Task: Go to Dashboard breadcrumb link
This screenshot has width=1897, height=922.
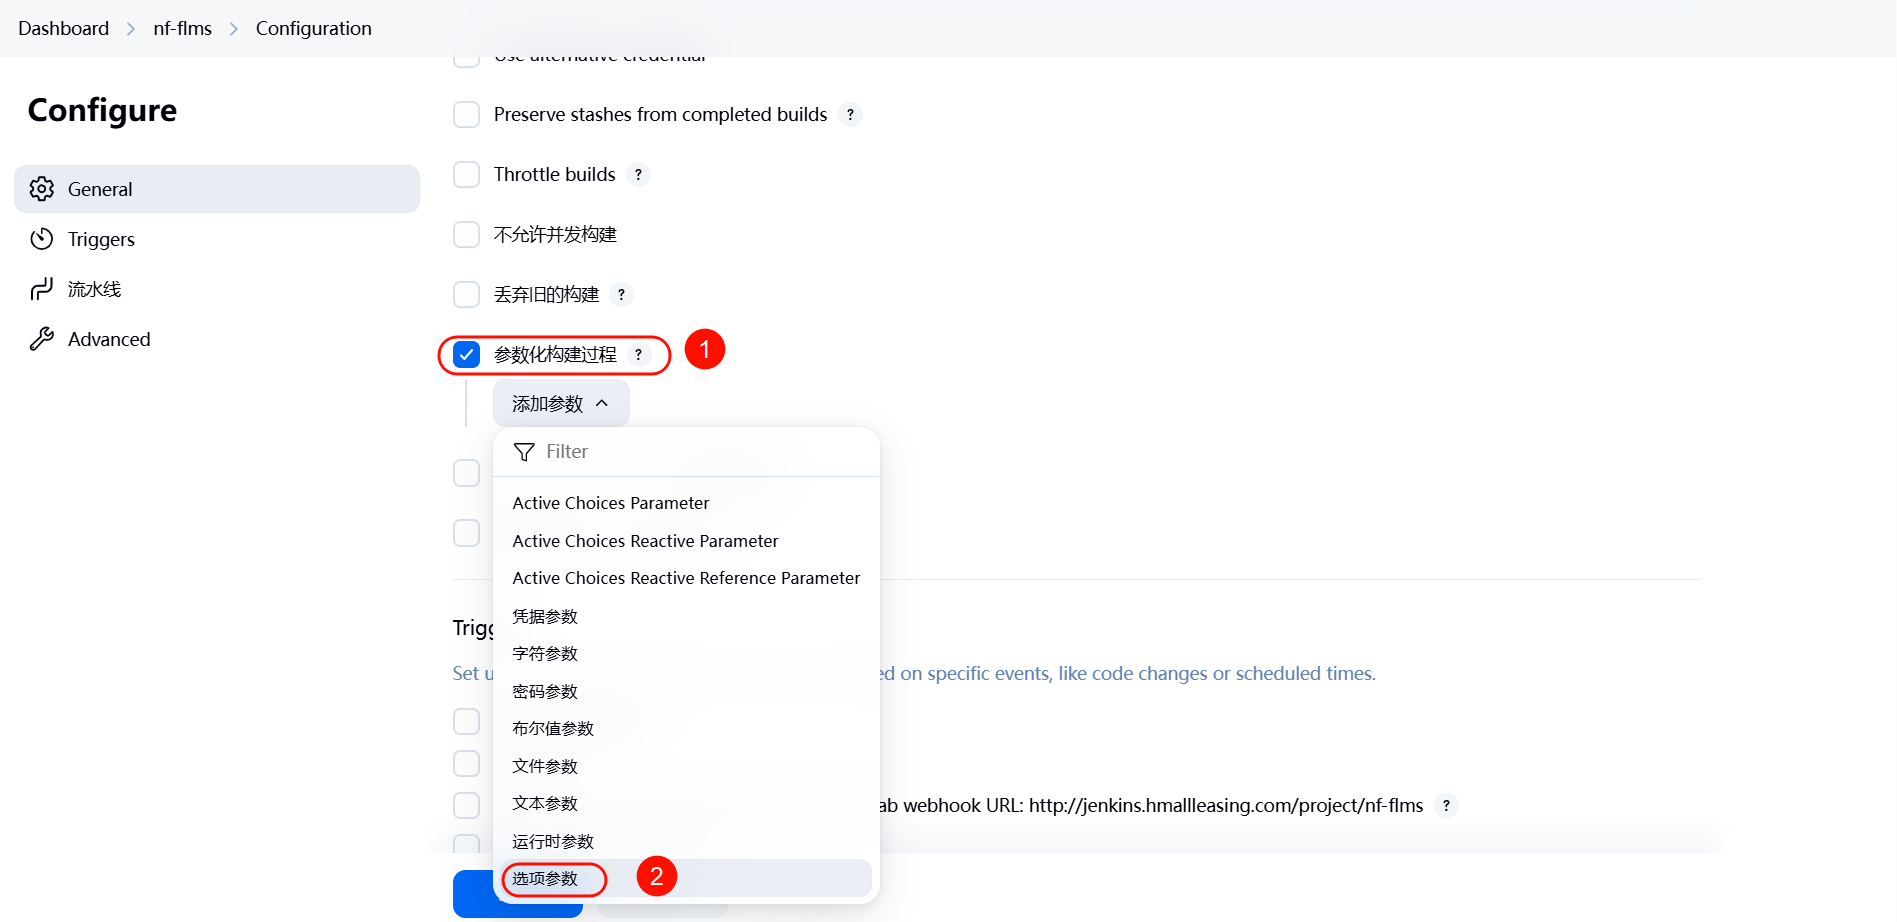Action: [x=63, y=28]
